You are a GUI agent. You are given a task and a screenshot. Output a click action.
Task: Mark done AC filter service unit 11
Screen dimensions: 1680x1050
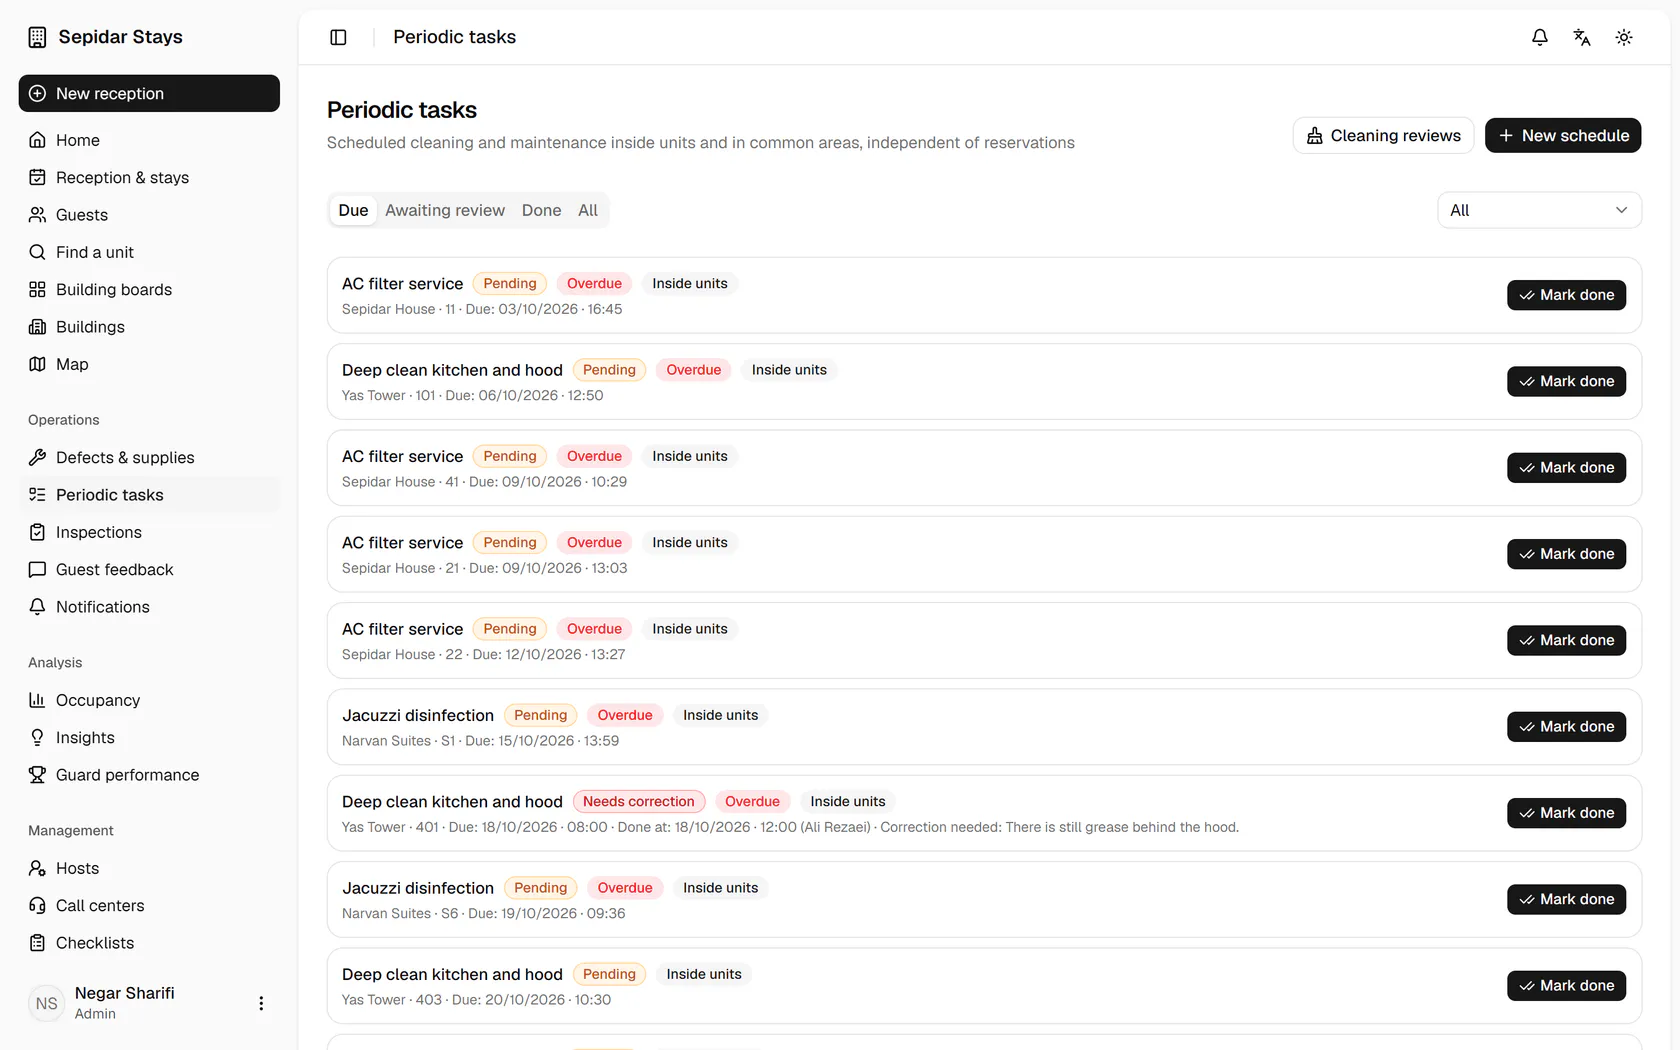click(x=1566, y=295)
